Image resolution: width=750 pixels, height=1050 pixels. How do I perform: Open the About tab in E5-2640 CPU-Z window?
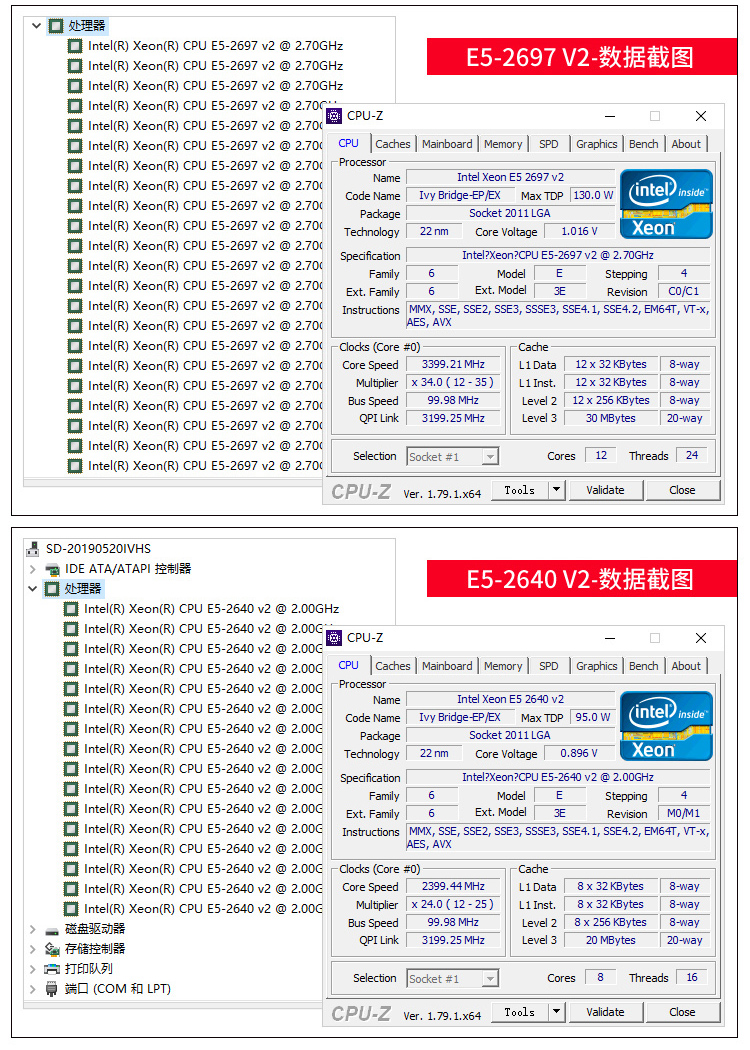686,666
